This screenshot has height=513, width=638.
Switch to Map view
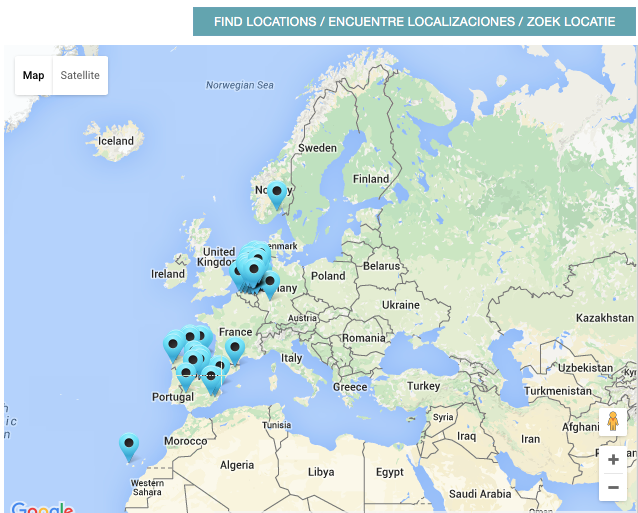tap(33, 75)
